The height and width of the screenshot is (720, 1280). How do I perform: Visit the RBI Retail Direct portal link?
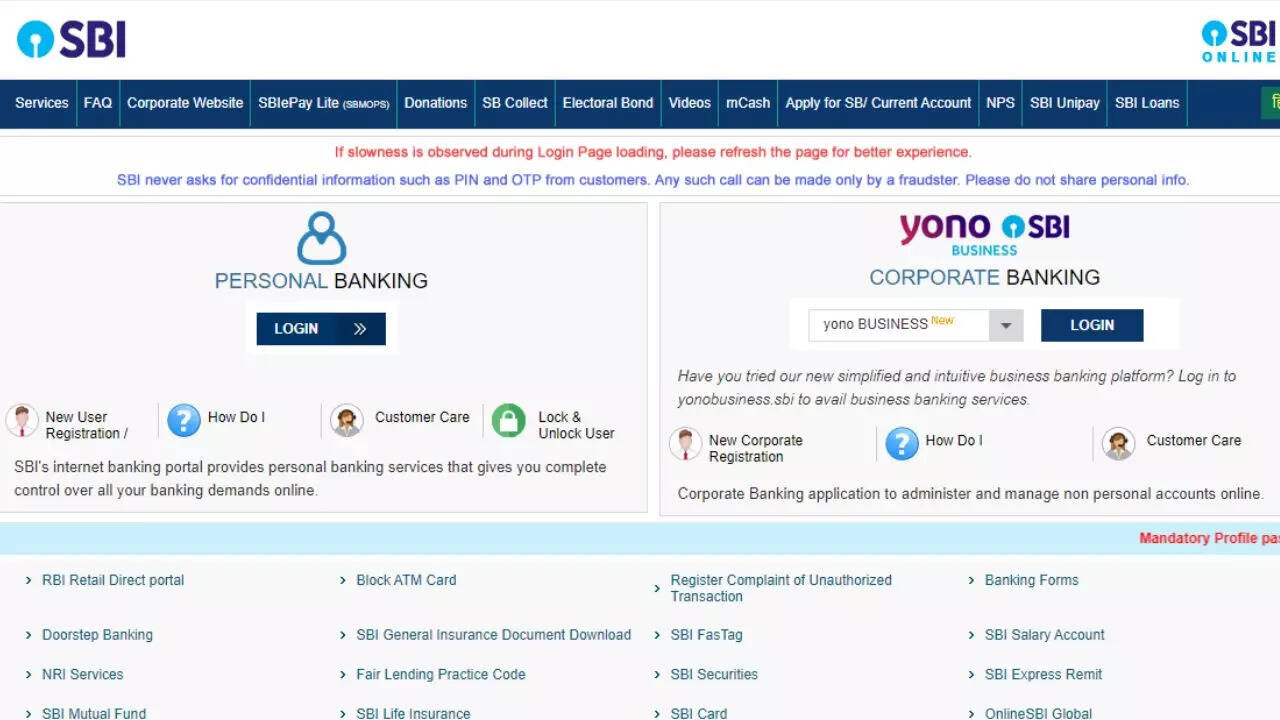tap(113, 580)
